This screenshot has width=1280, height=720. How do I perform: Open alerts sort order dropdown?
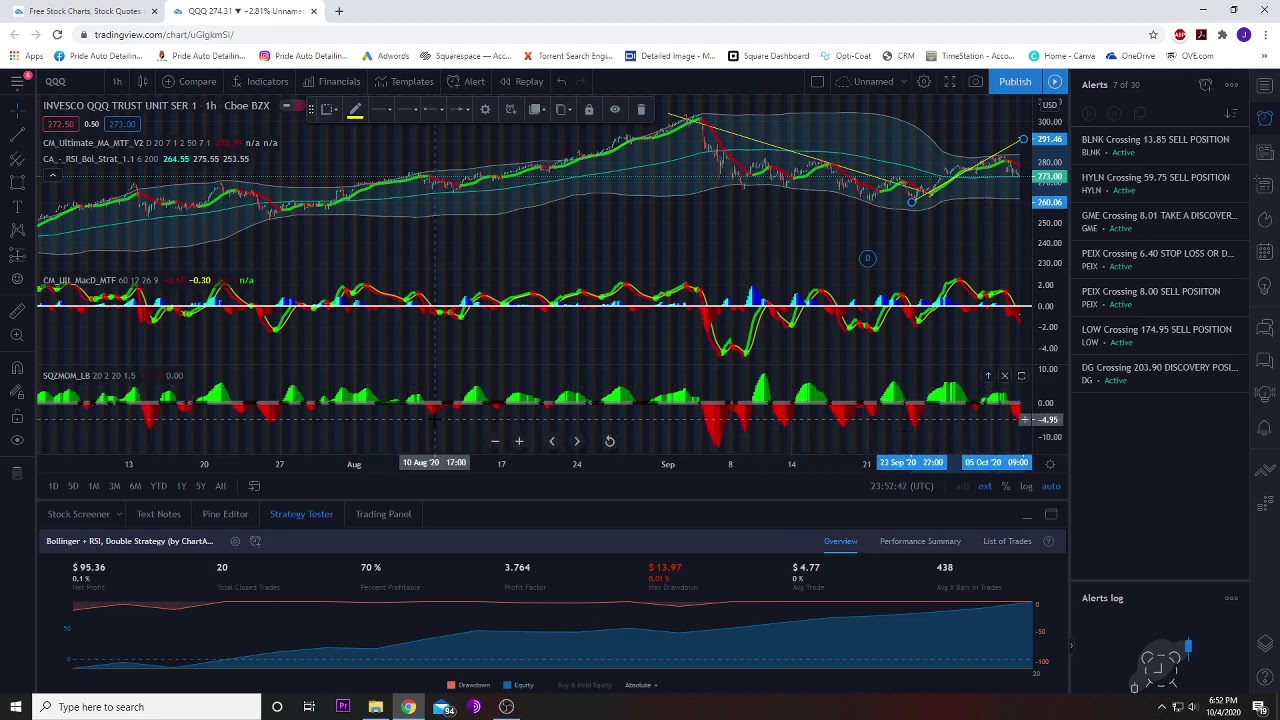point(1231,114)
